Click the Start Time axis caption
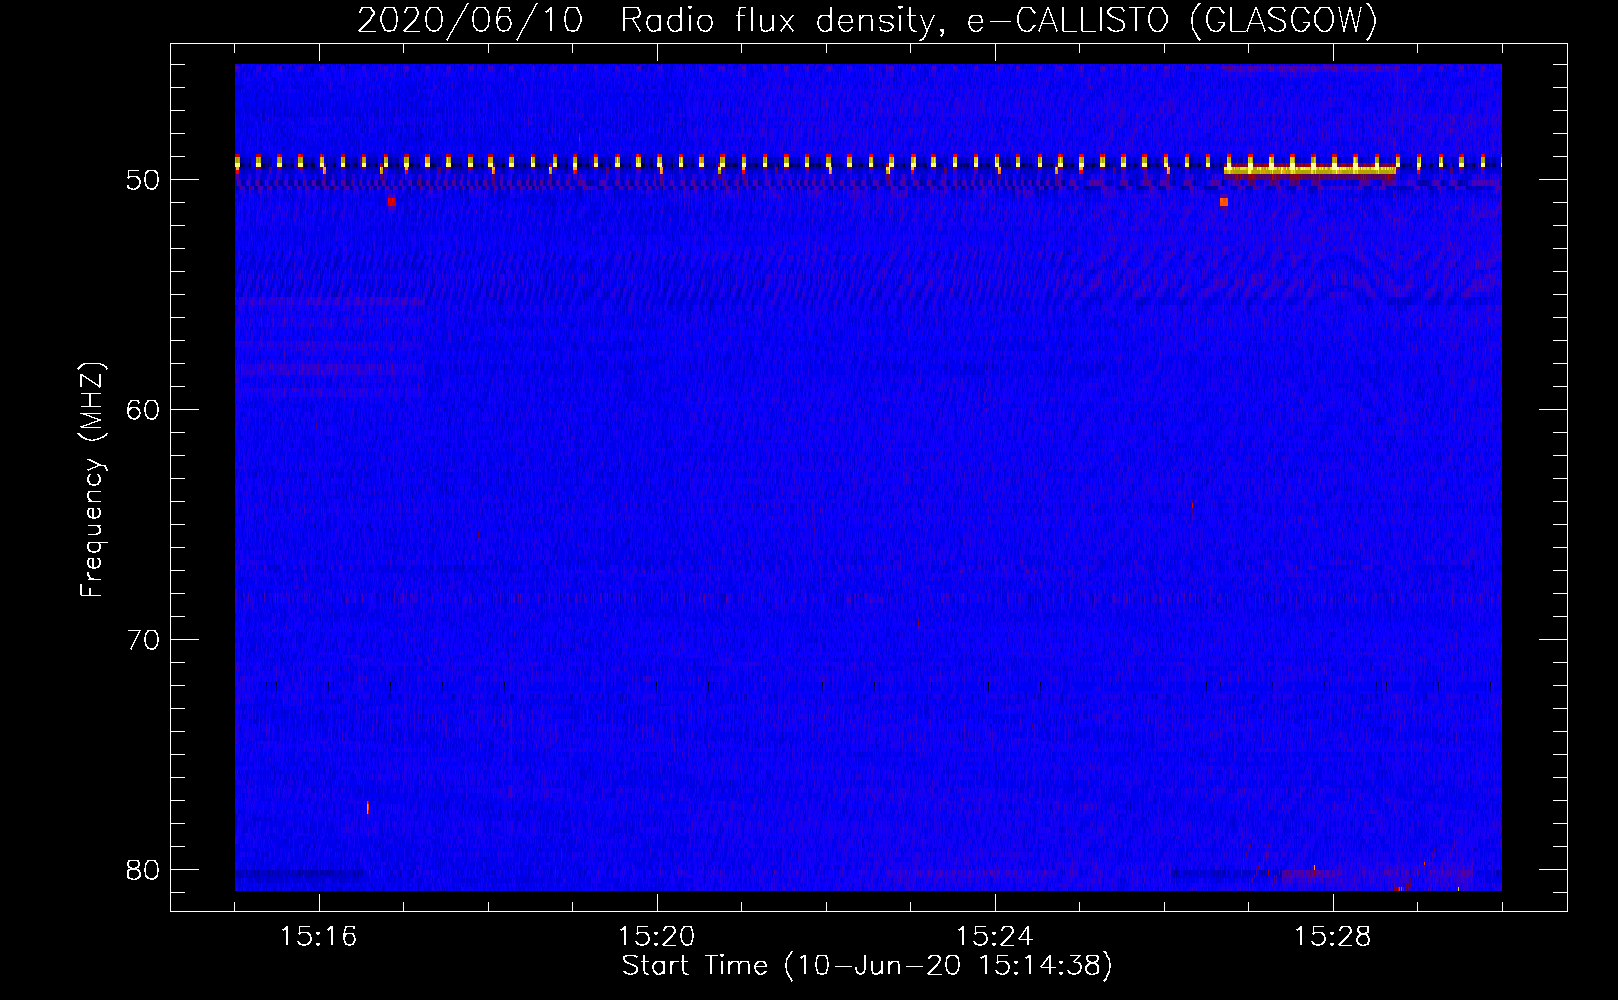This screenshot has height=1000, width=1618. coord(867,966)
